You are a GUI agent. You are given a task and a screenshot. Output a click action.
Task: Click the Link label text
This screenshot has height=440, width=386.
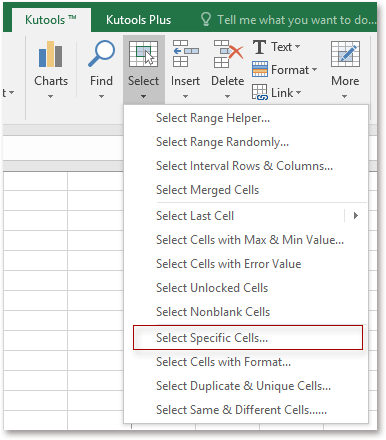click(282, 93)
